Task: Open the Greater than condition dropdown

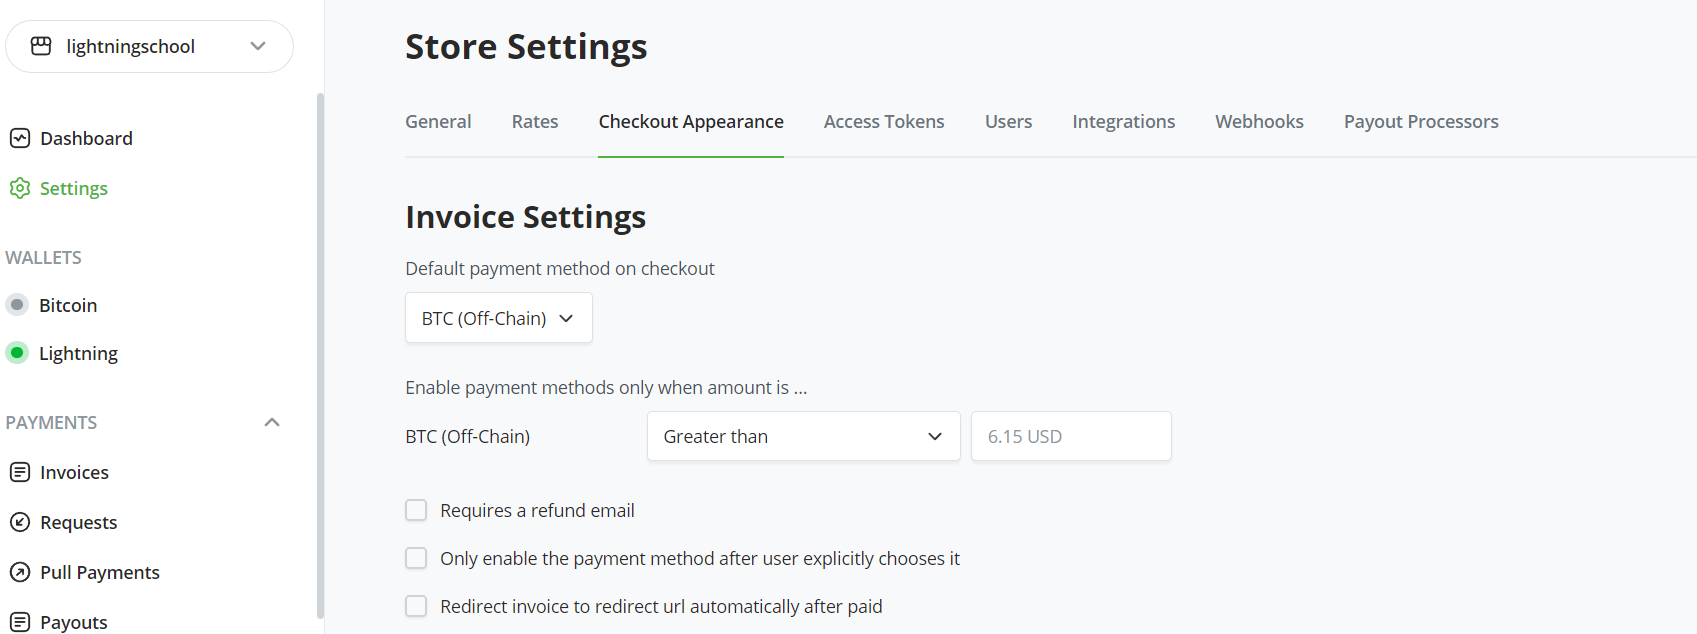Action: (x=803, y=436)
